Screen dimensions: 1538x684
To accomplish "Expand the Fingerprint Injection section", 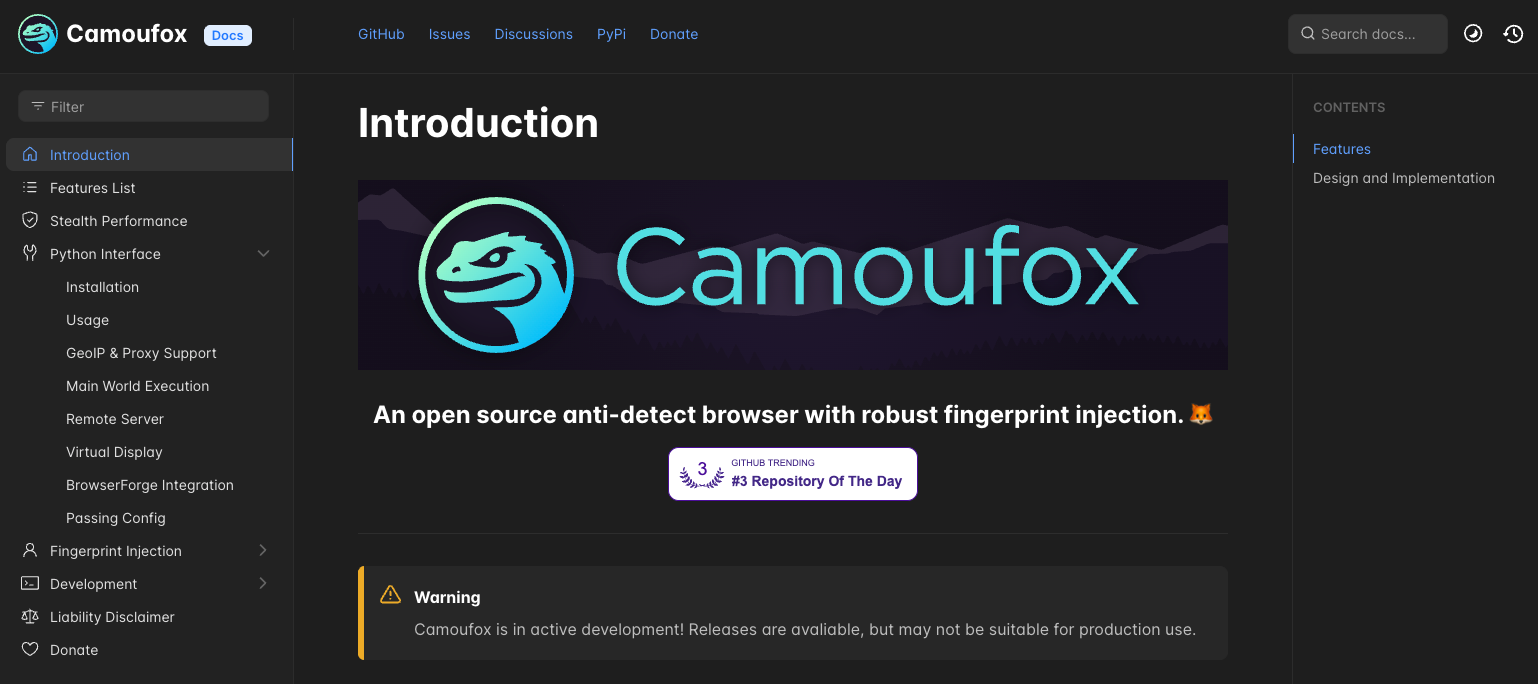I will coord(263,550).
